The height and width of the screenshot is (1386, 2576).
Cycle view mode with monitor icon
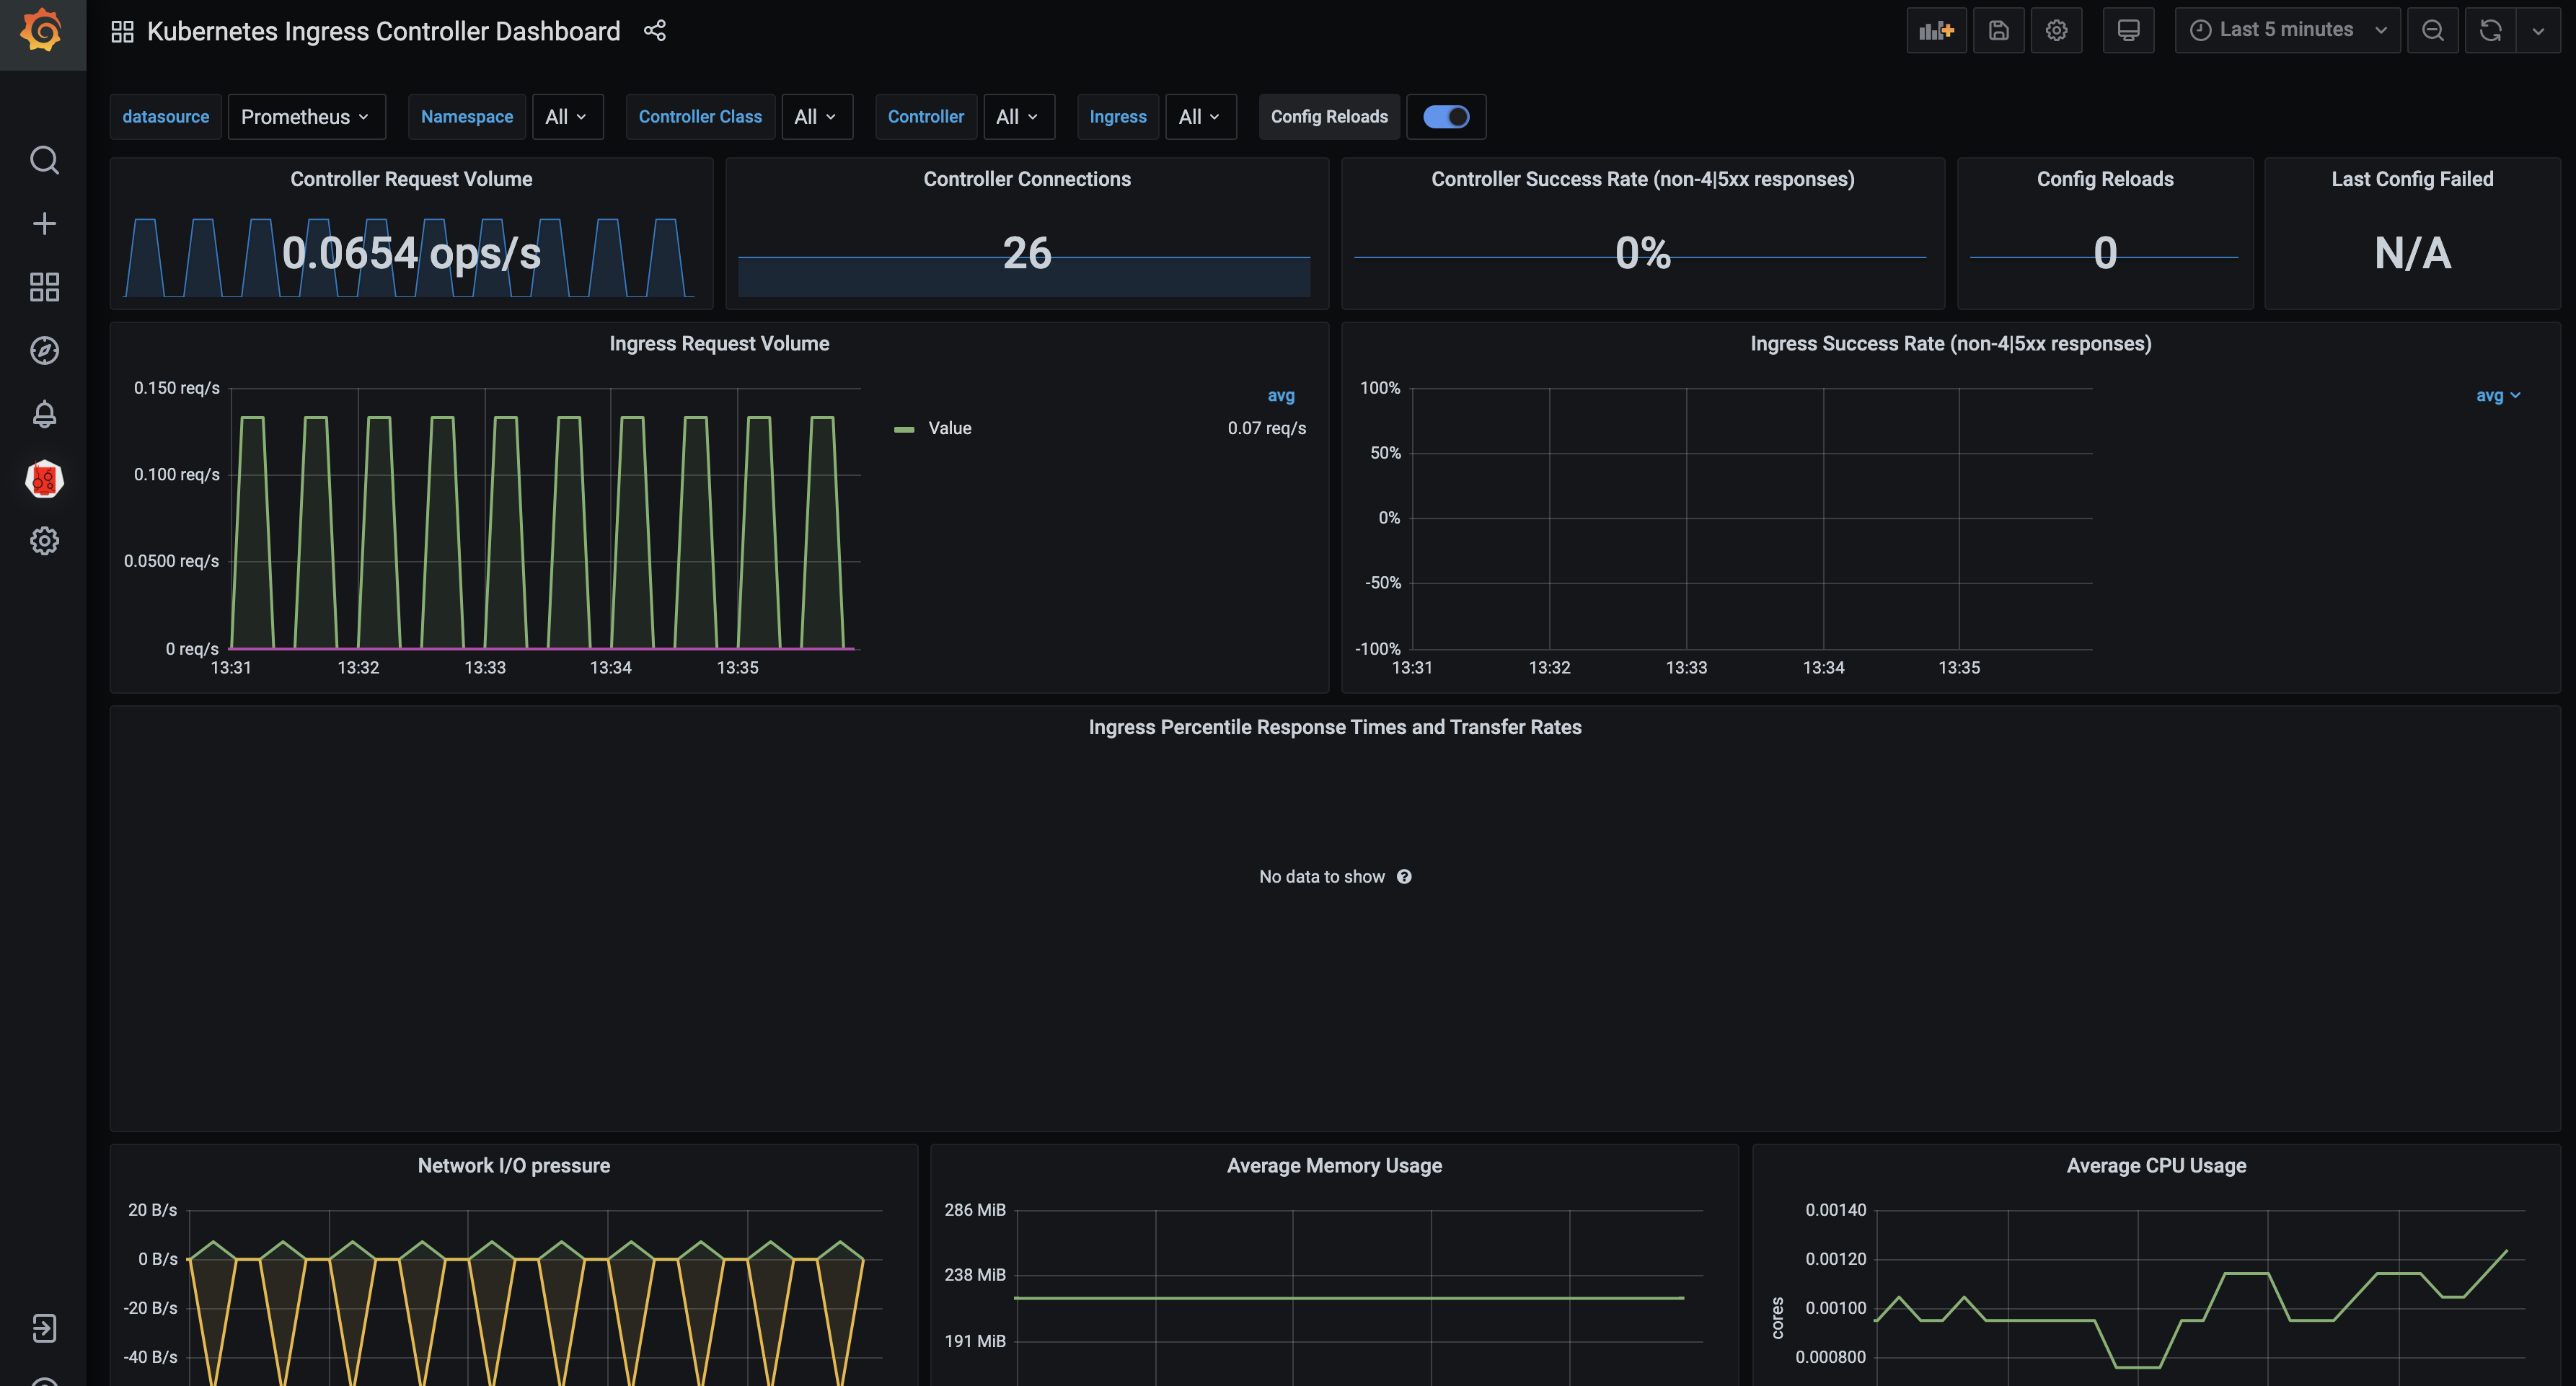point(2128,30)
